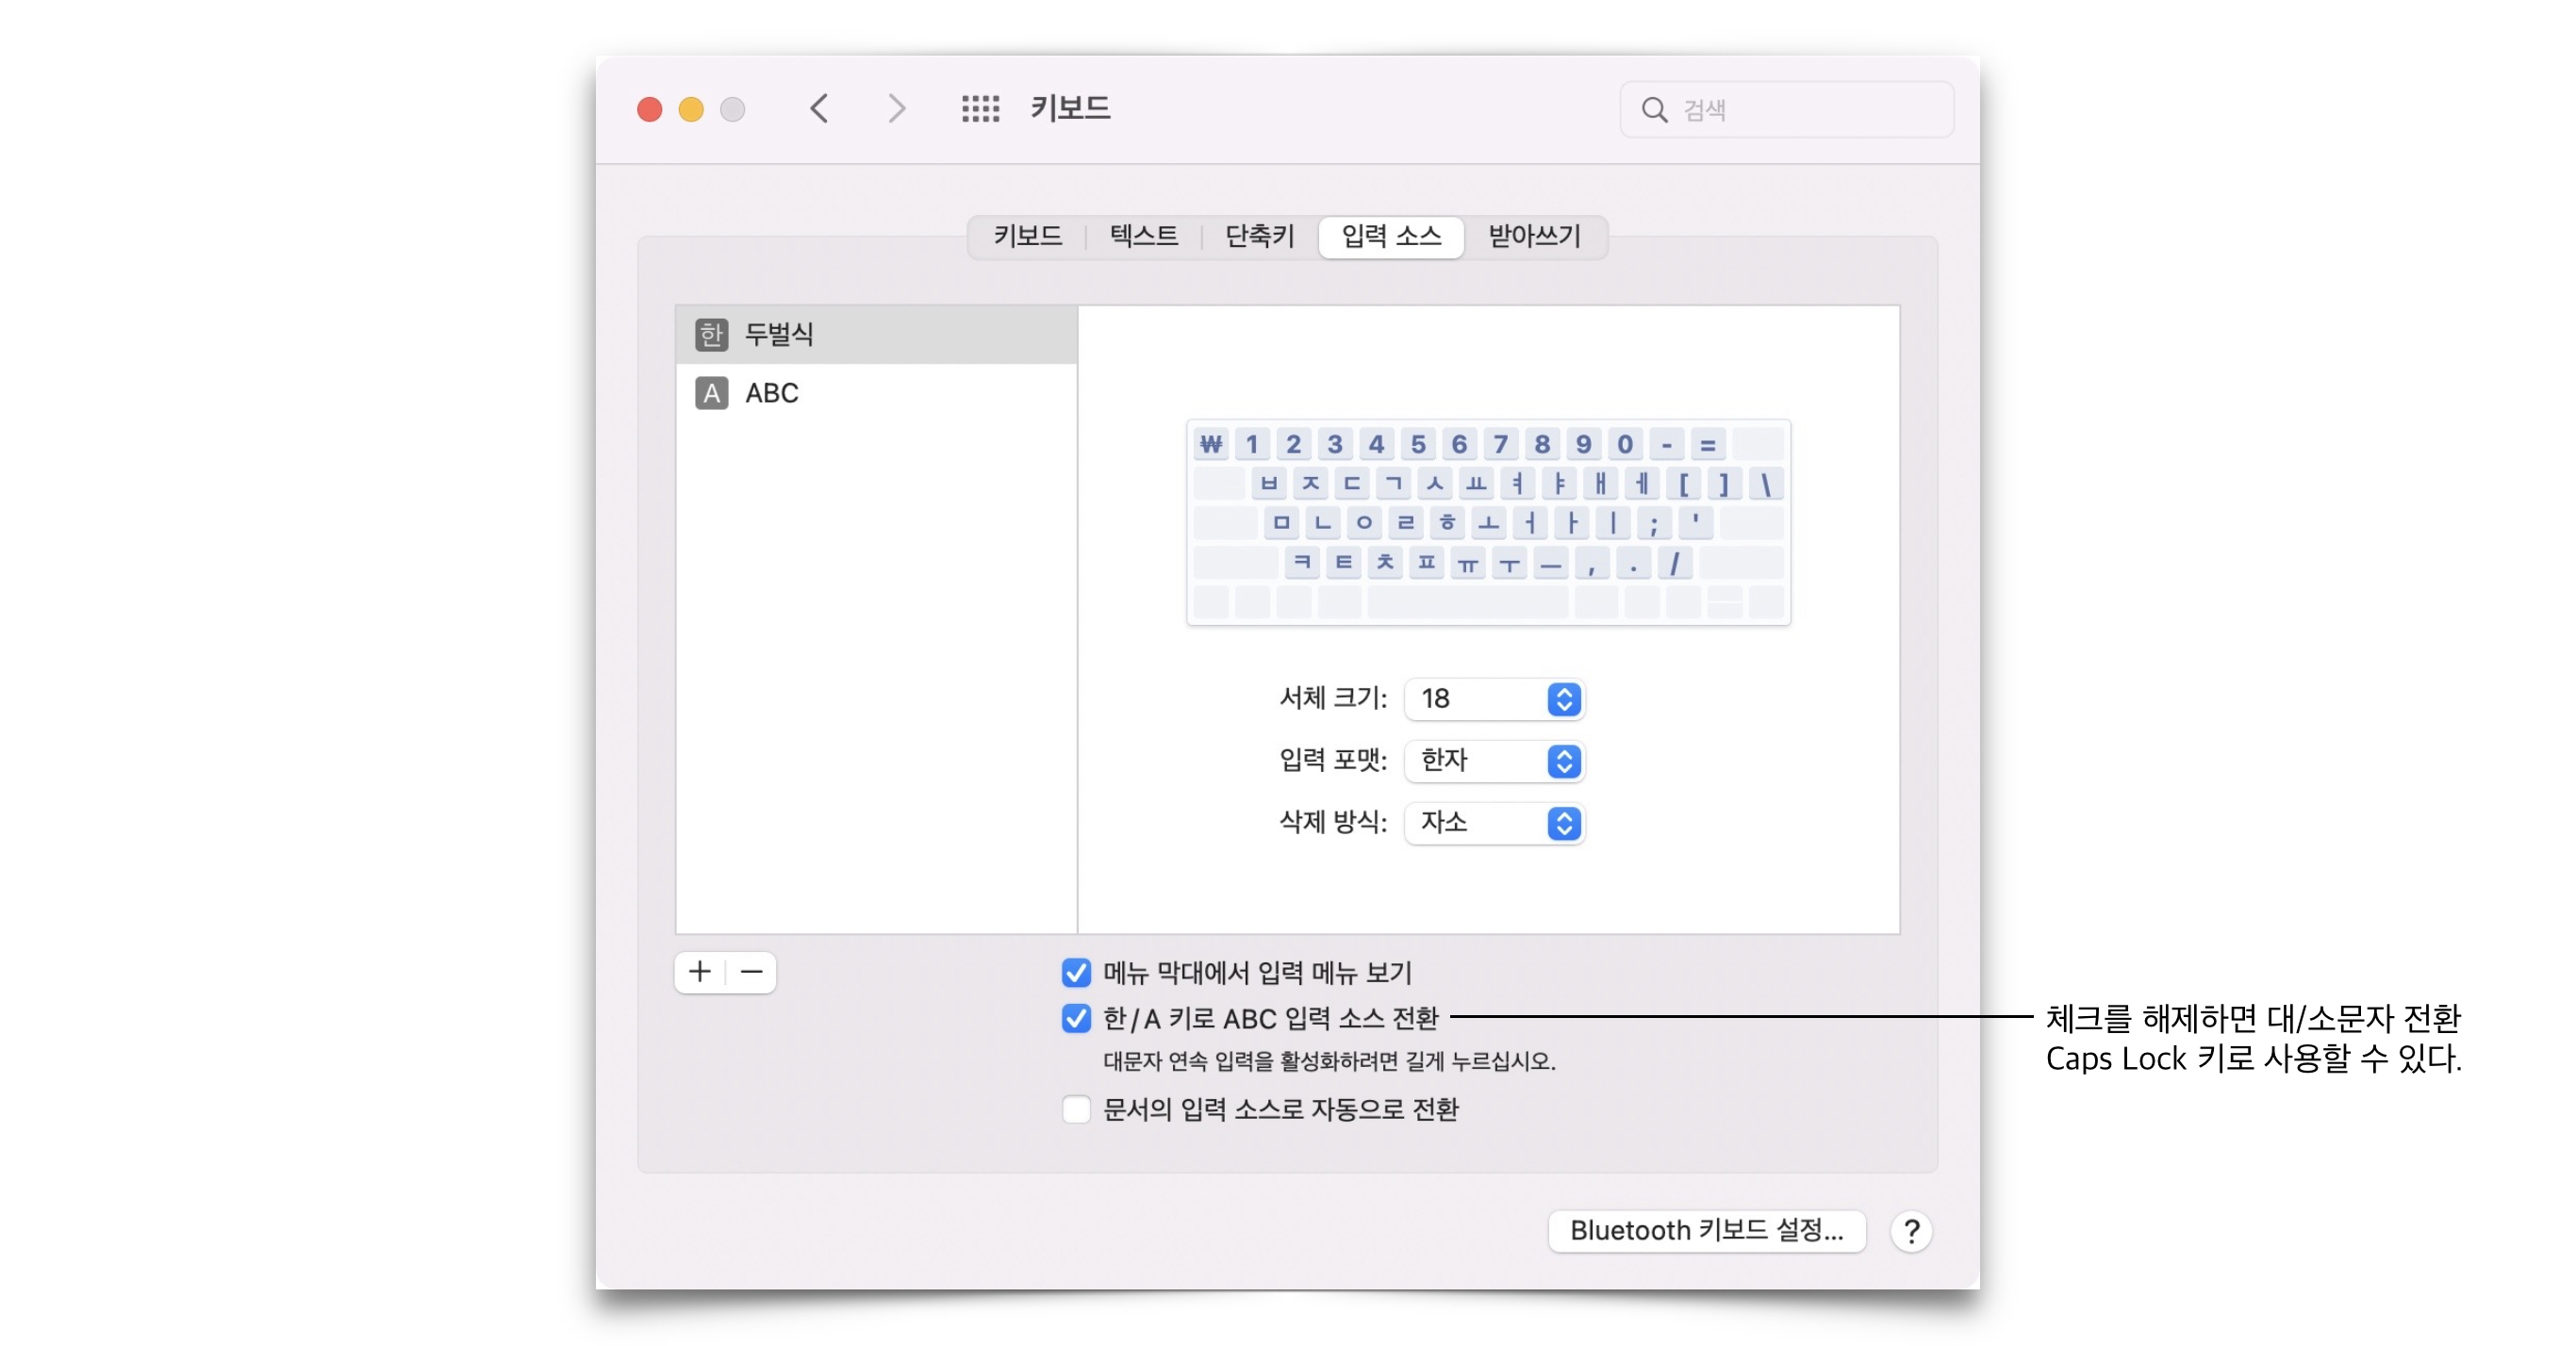Screen dimensions: 2576x1346
Task: Open the 삭제 방식 dropdown showing 자소
Action: [x=1494, y=823]
